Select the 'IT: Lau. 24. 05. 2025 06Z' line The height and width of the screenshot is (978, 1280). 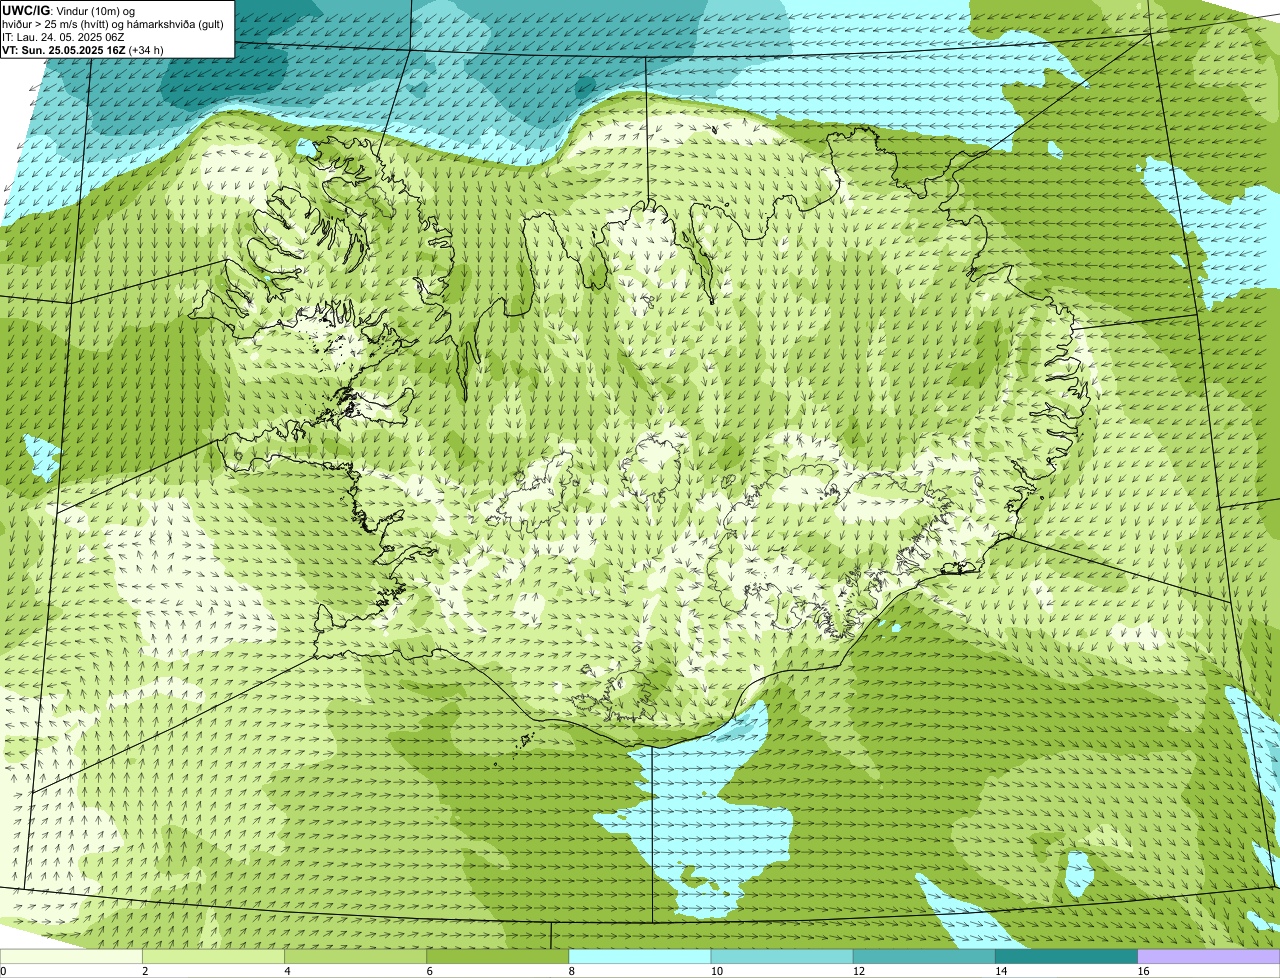coord(63,36)
